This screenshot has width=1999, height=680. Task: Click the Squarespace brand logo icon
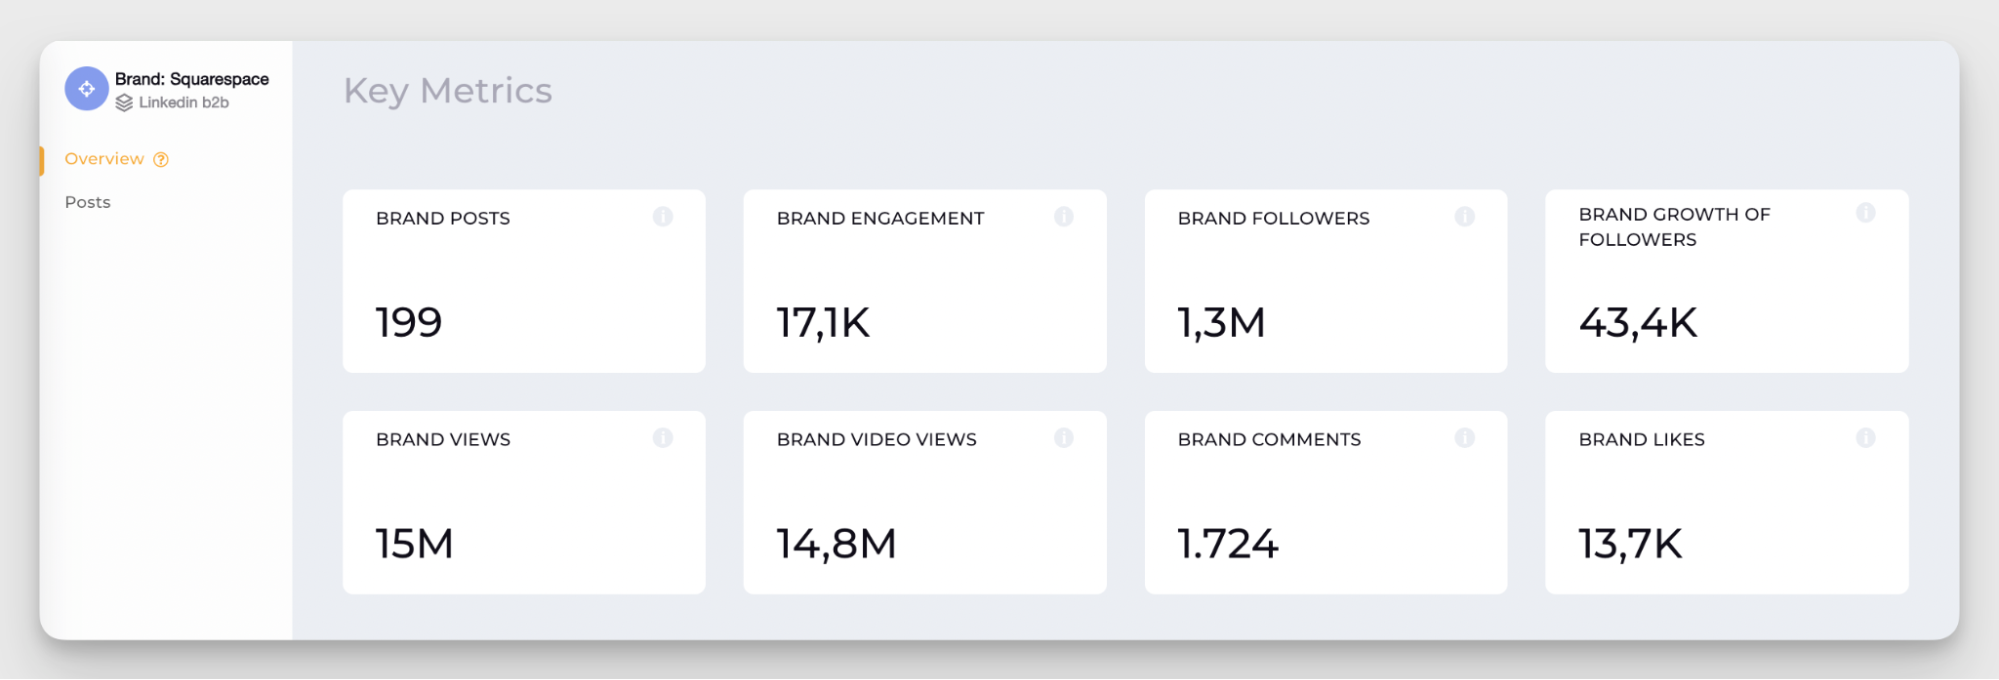(87, 89)
